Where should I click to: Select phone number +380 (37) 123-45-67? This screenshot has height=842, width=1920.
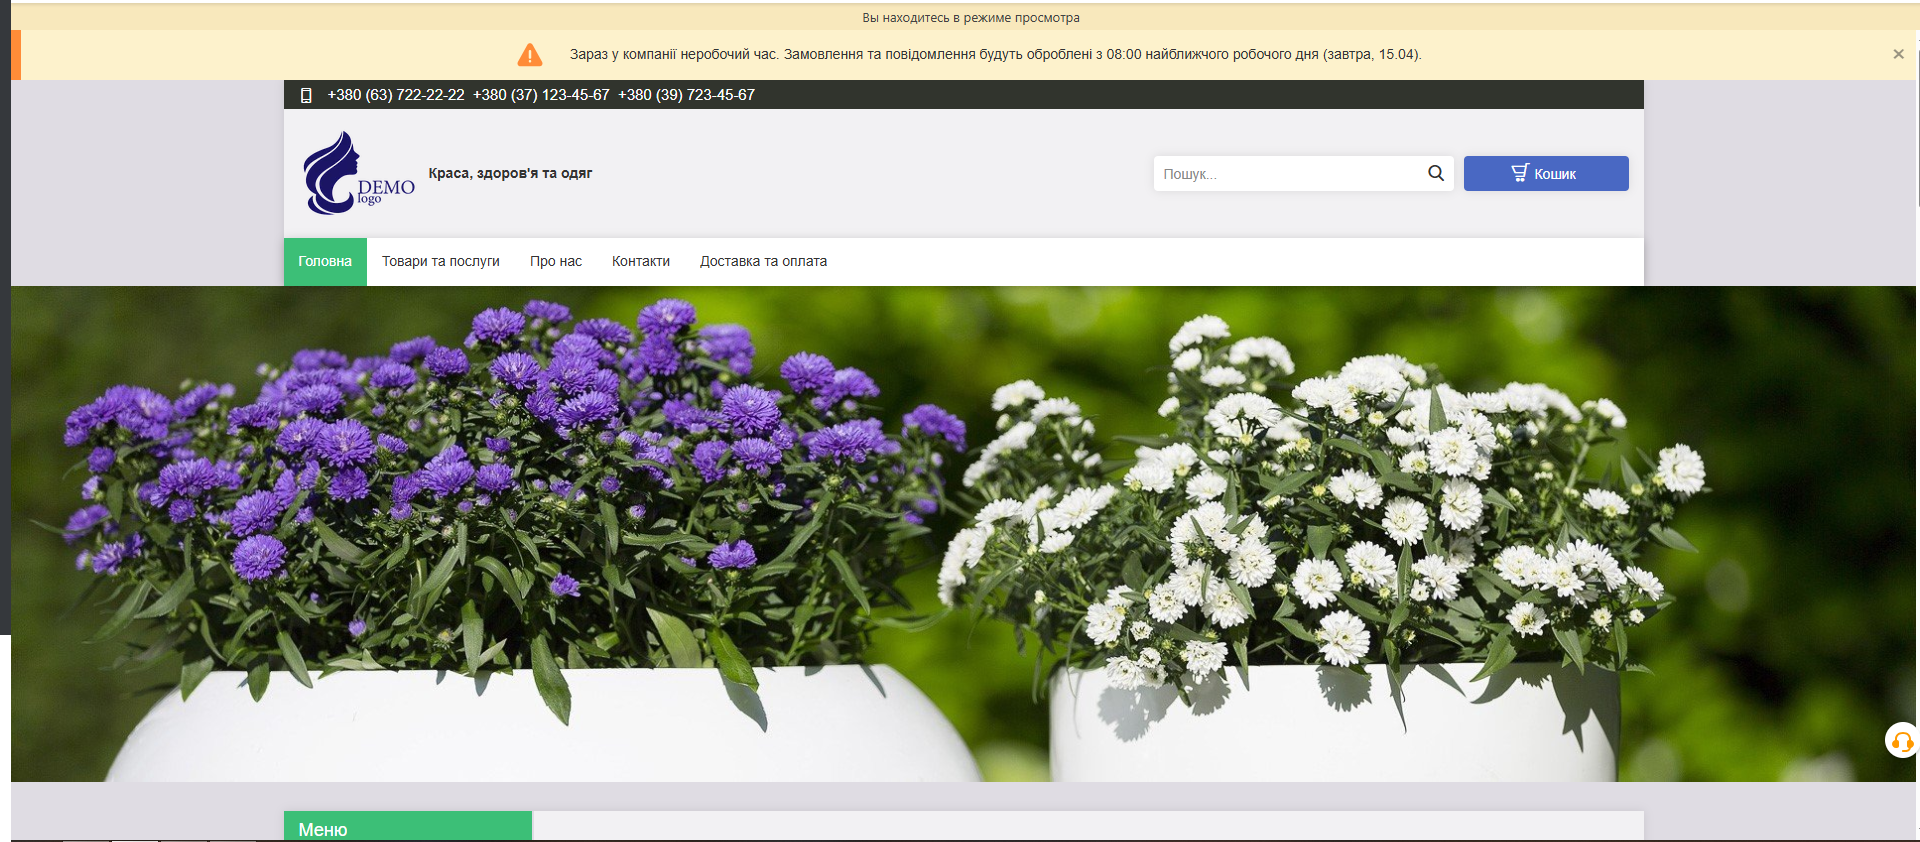(541, 95)
